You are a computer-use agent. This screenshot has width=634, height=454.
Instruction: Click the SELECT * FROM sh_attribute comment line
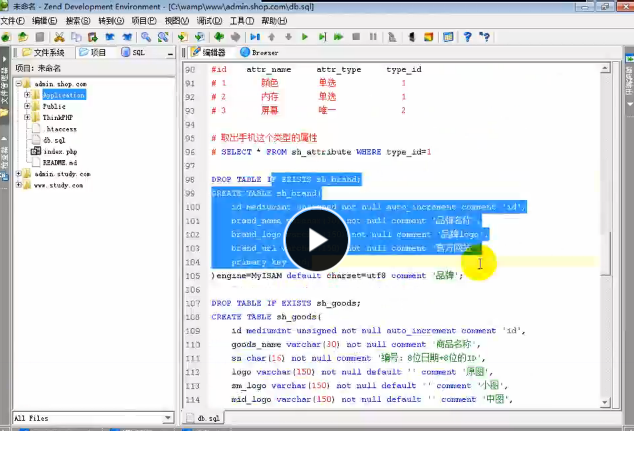(x=321, y=152)
